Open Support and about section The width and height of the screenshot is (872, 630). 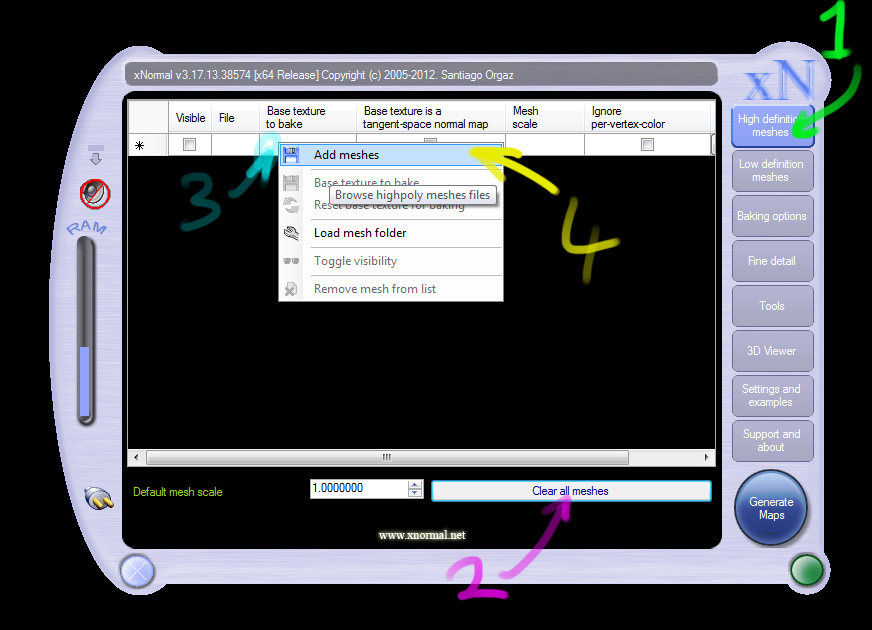772,441
